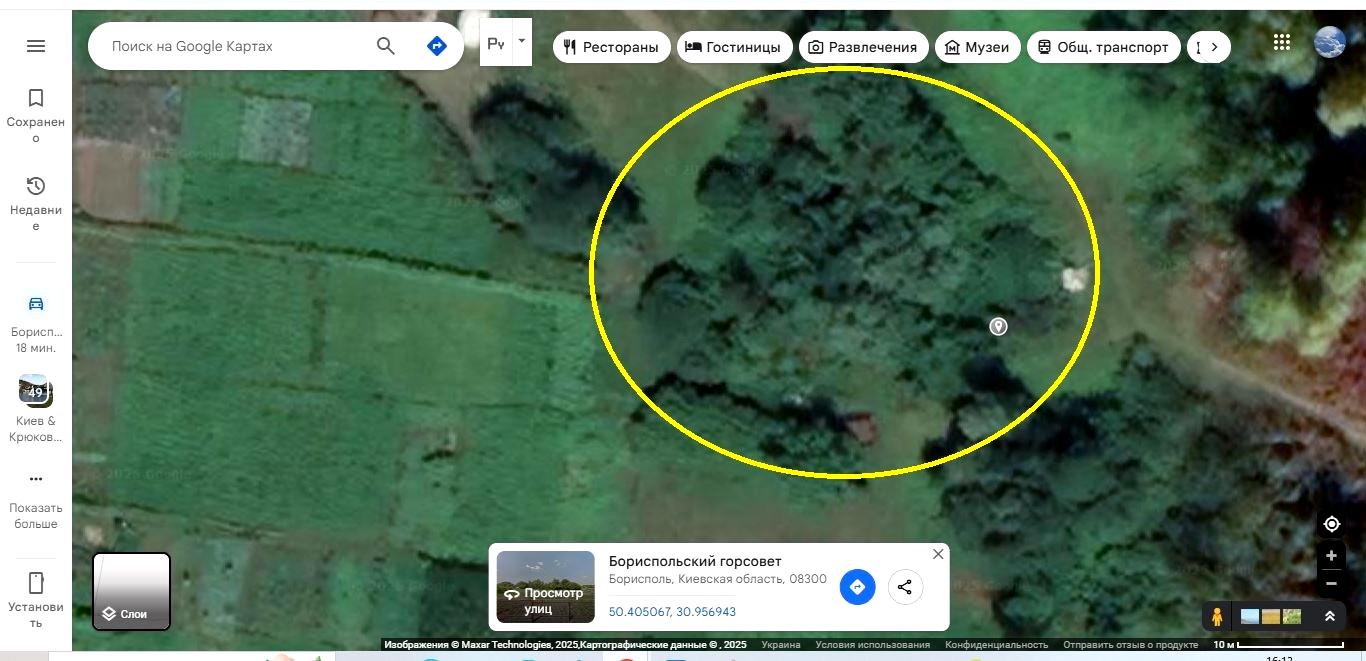
Task: Expand the imagery strip with double chevron
Action: click(1330, 617)
